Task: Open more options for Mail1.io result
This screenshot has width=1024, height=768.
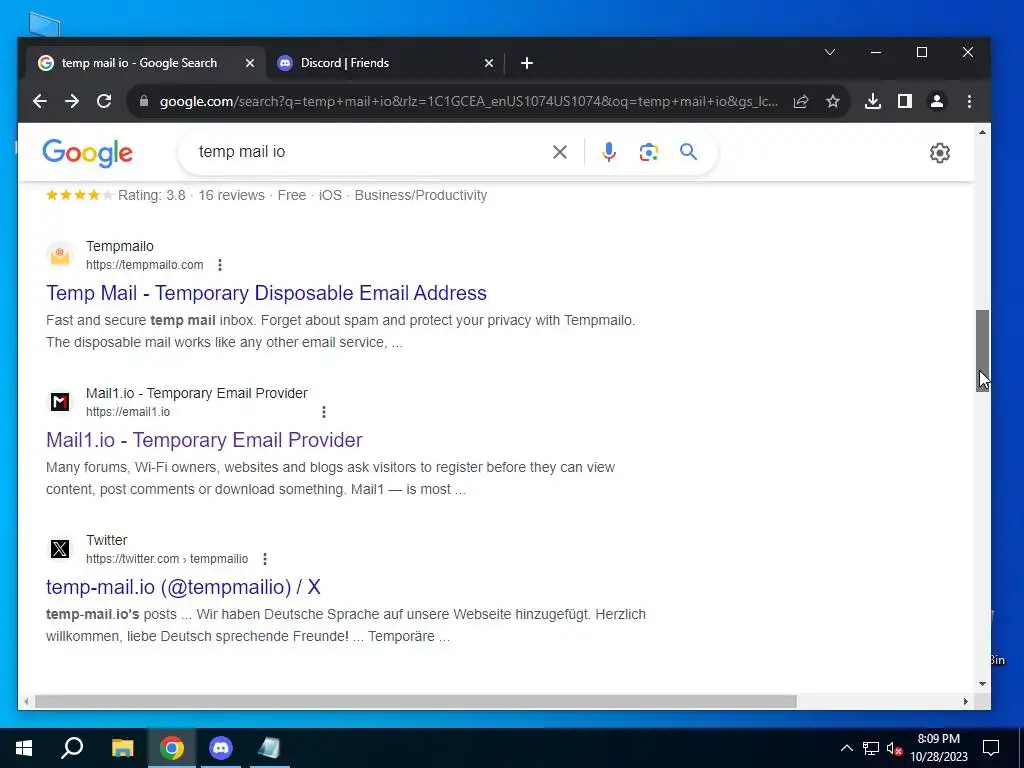Action: (324, 411)
